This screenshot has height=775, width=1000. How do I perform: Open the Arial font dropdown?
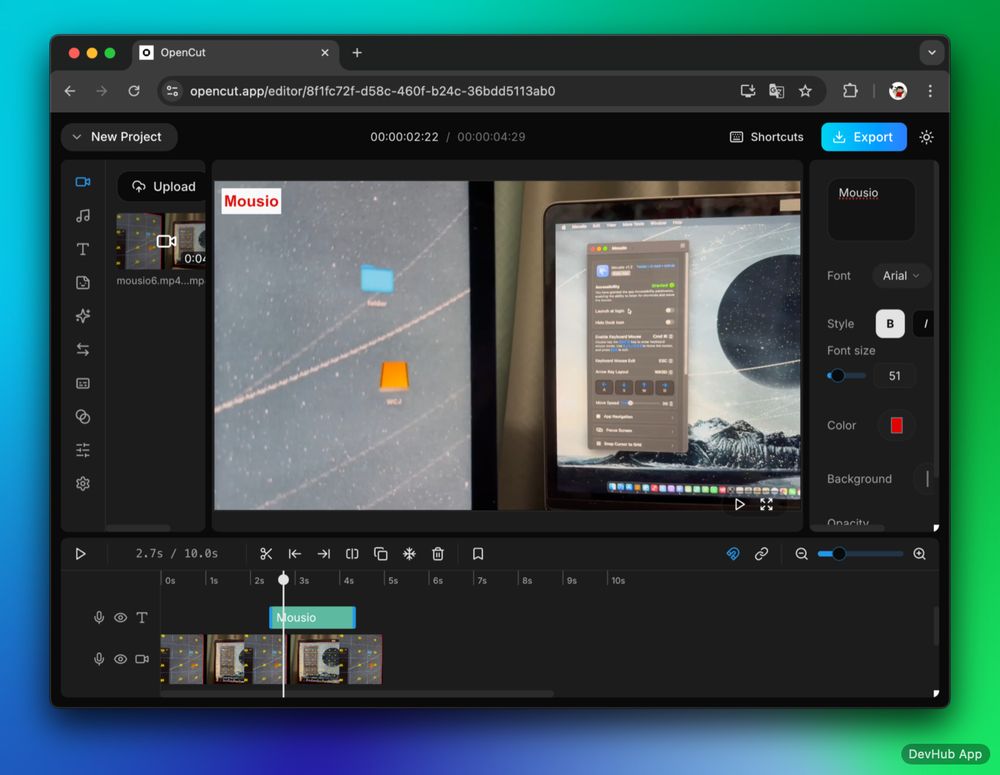(901, 276)
